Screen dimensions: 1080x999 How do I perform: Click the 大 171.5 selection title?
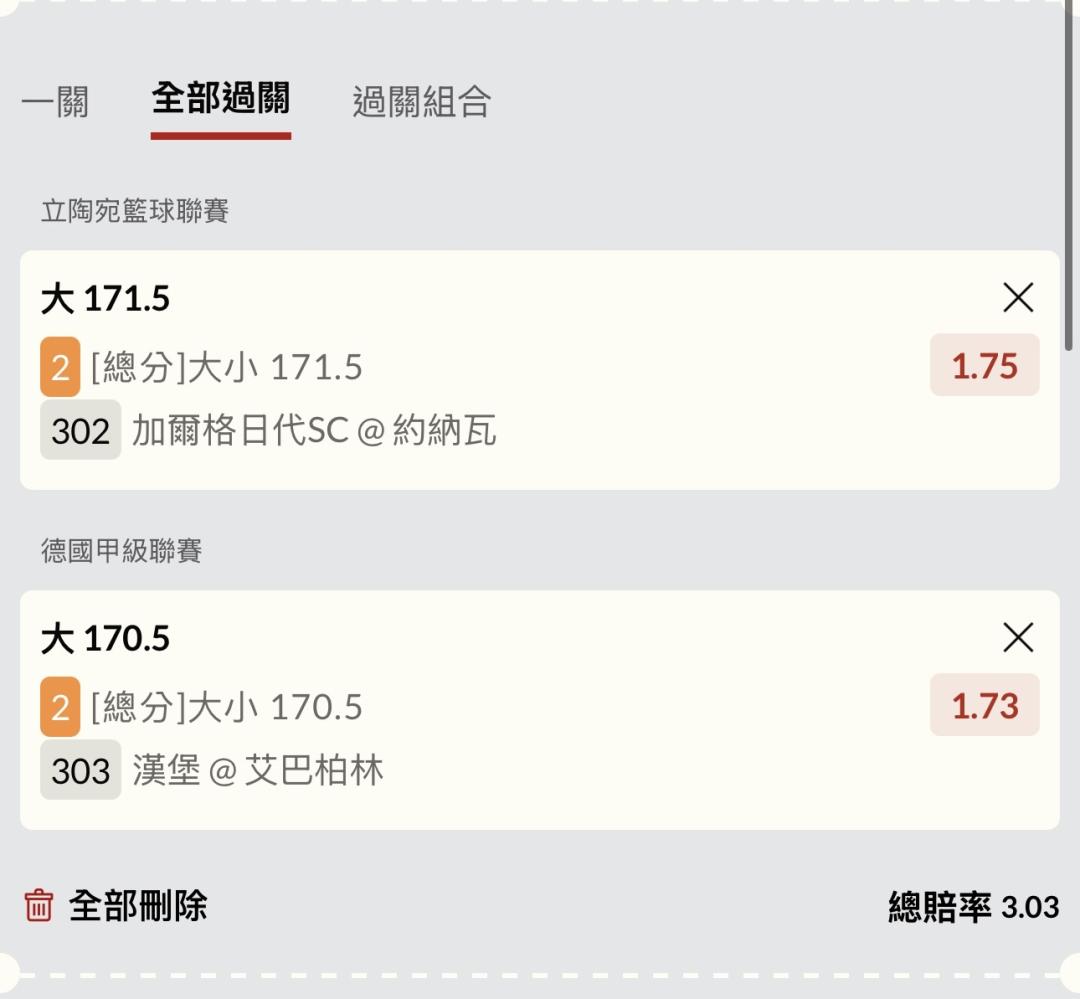(x=106, y=299)
